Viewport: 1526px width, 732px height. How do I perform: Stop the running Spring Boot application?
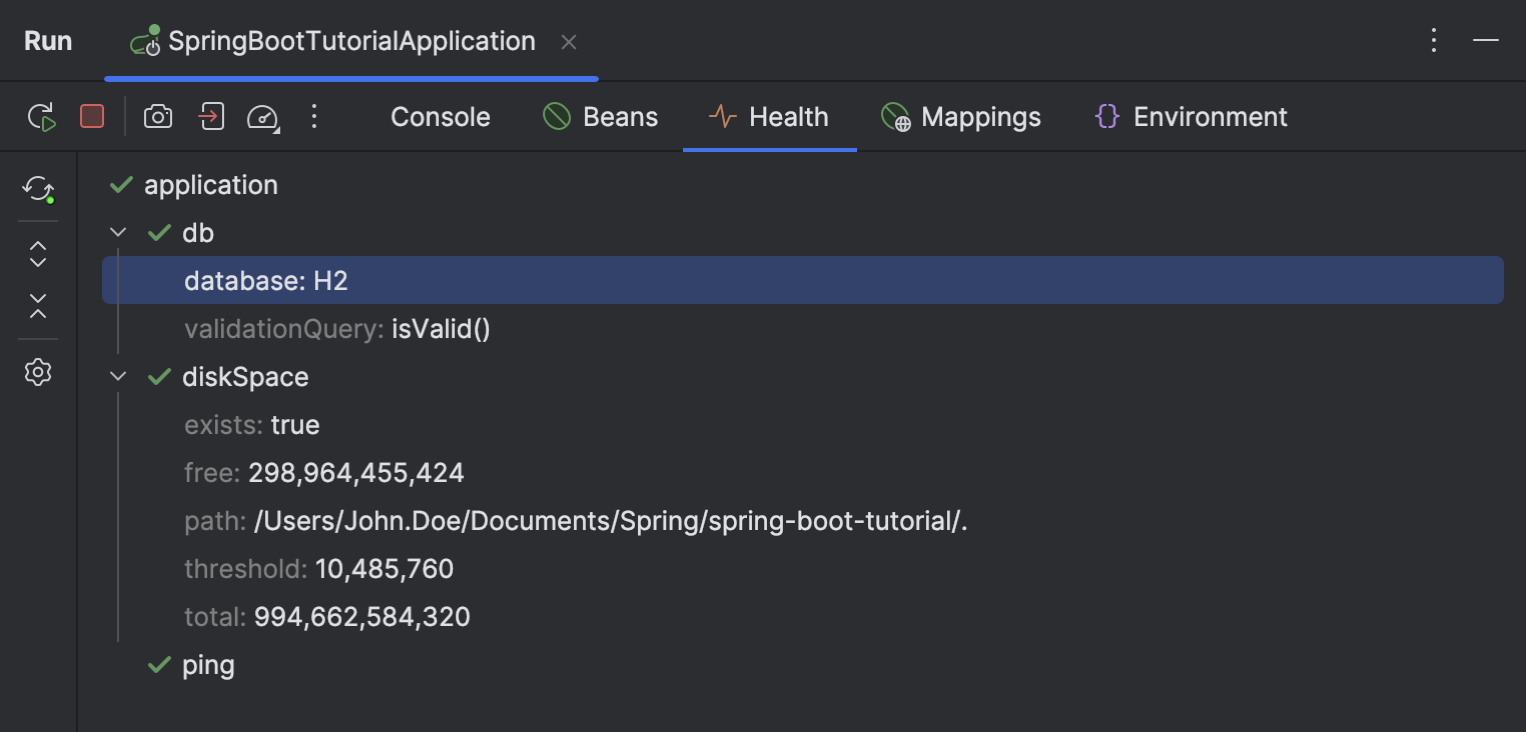pos(91,116)
